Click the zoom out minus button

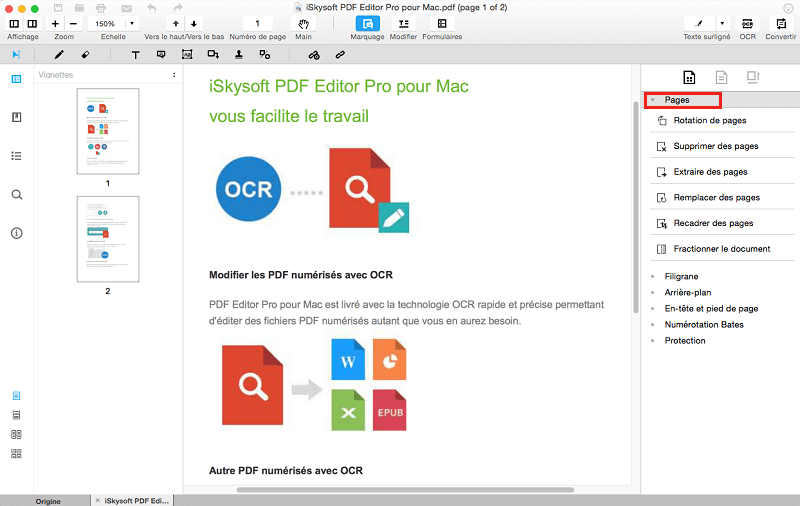tap(73, 23)
